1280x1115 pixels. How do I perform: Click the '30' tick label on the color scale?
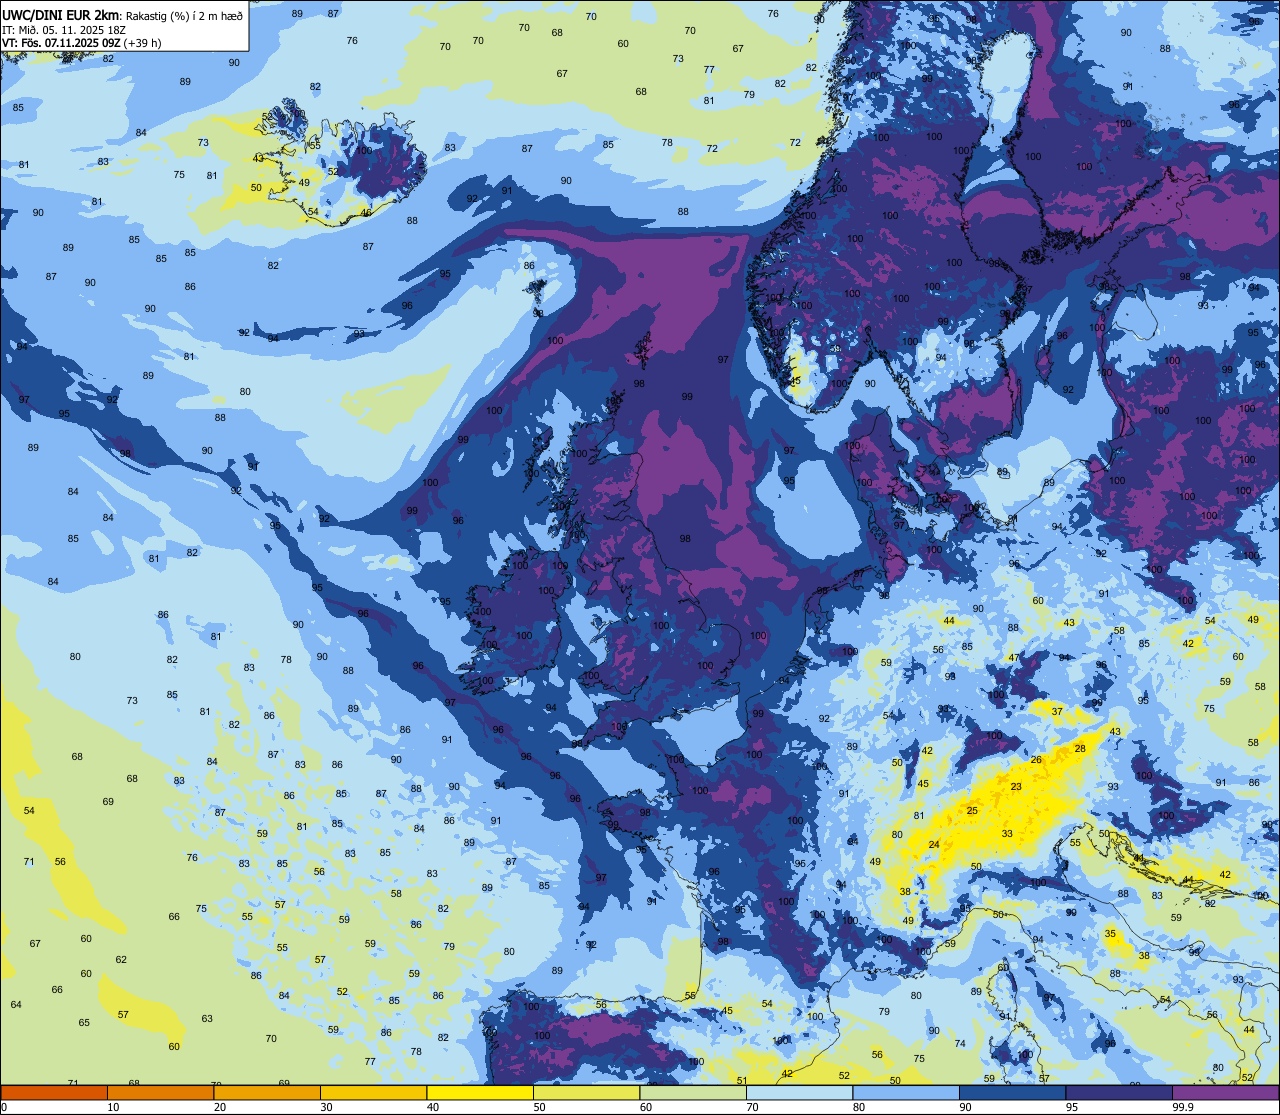326,1107
